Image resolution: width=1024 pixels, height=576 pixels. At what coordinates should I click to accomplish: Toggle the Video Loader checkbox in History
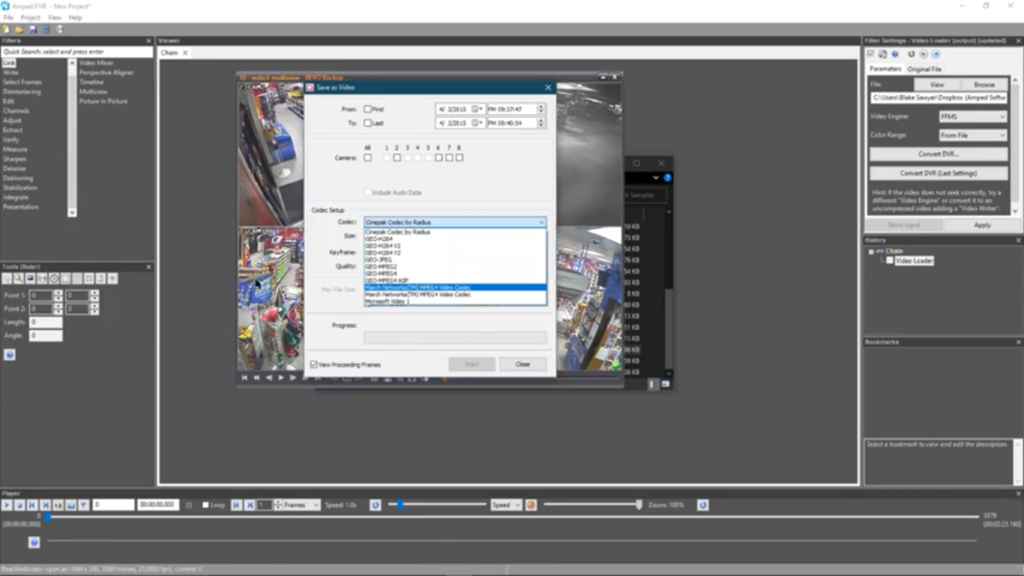click(889, 261)
